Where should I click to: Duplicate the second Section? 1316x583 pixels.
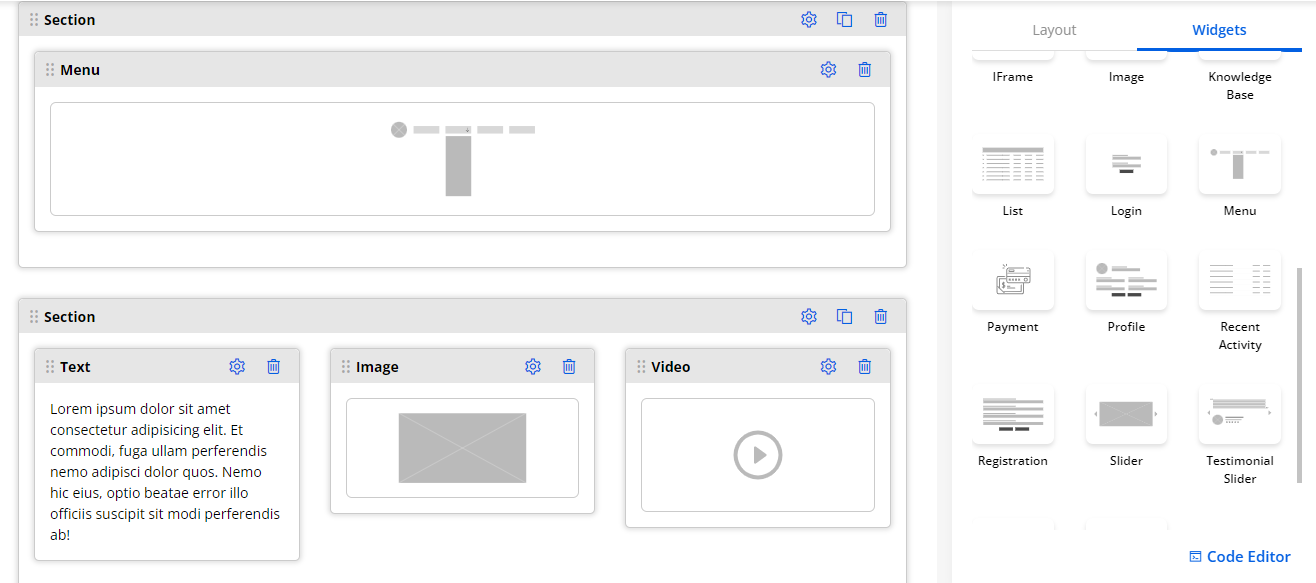click(x=845, y=317)
